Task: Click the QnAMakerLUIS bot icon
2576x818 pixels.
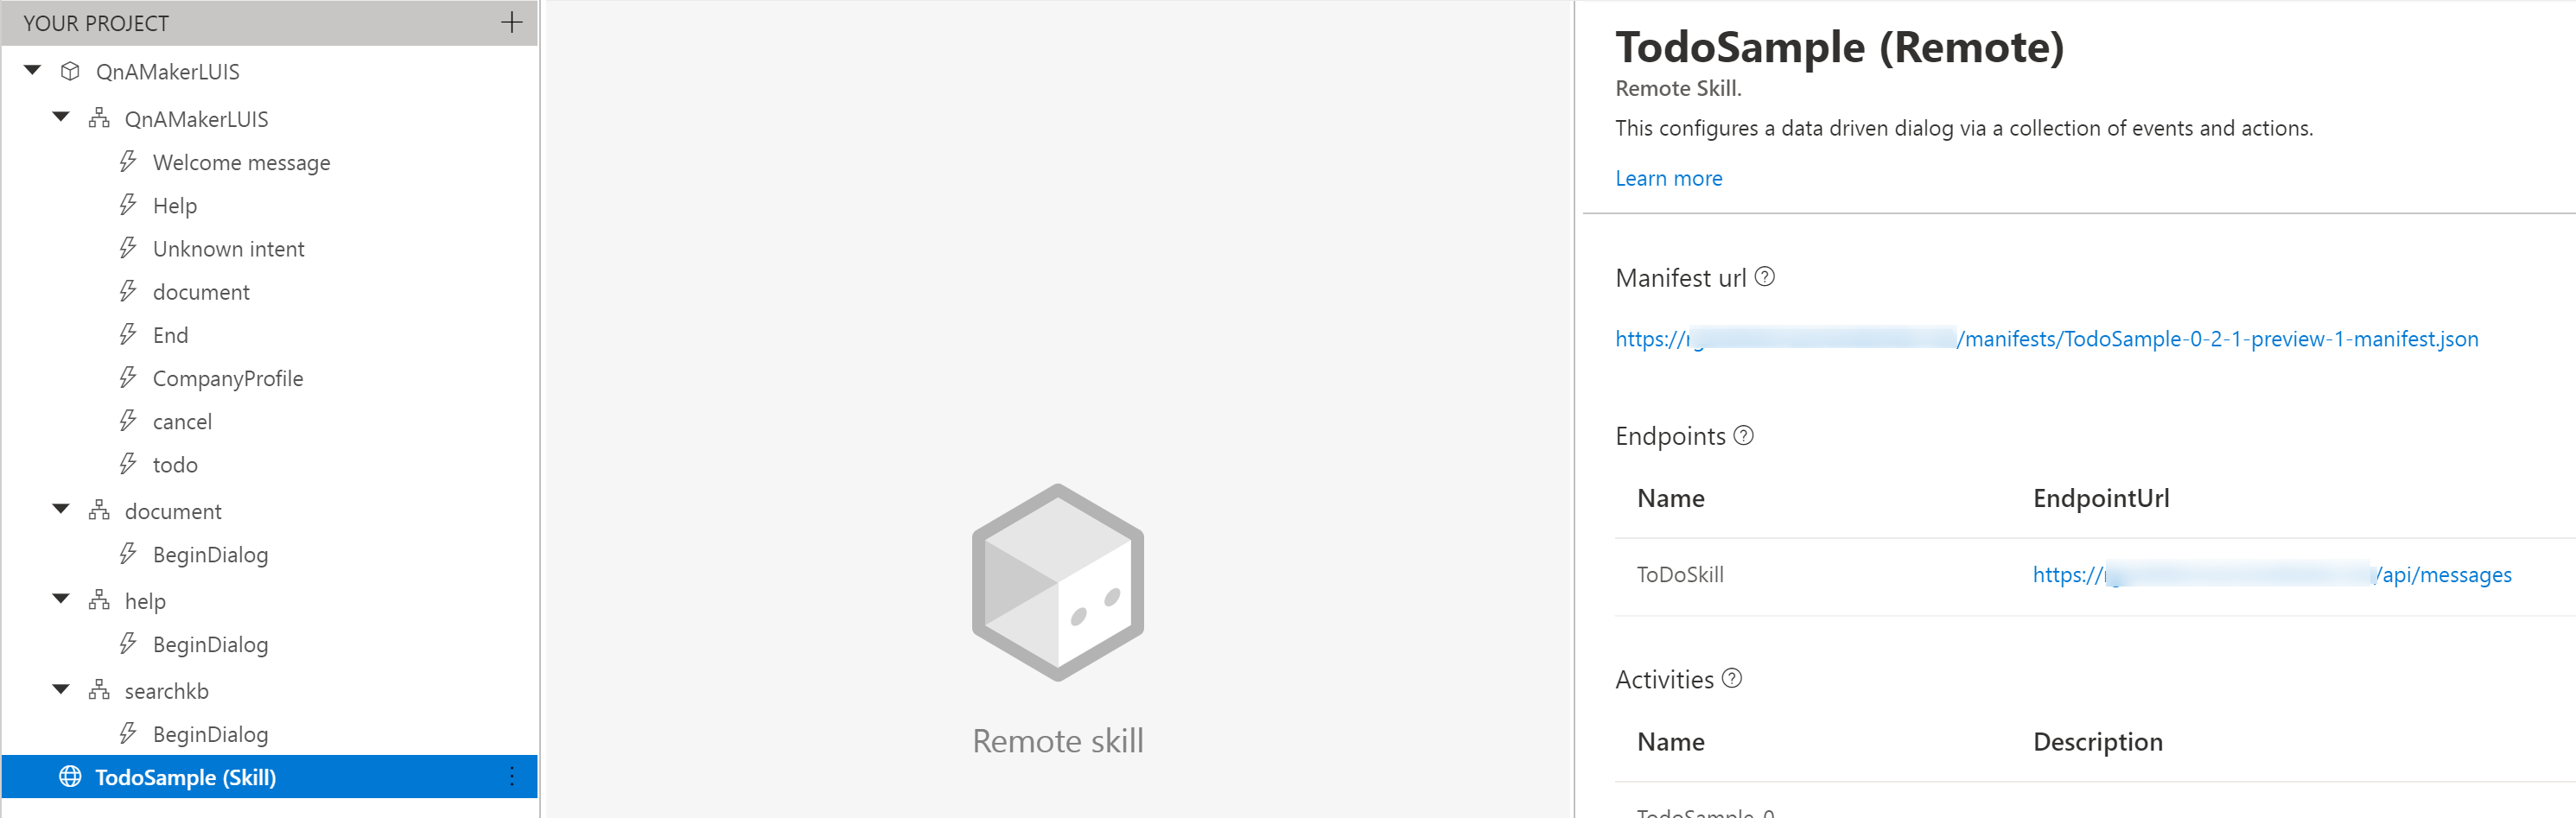Action: coord(70,71)
